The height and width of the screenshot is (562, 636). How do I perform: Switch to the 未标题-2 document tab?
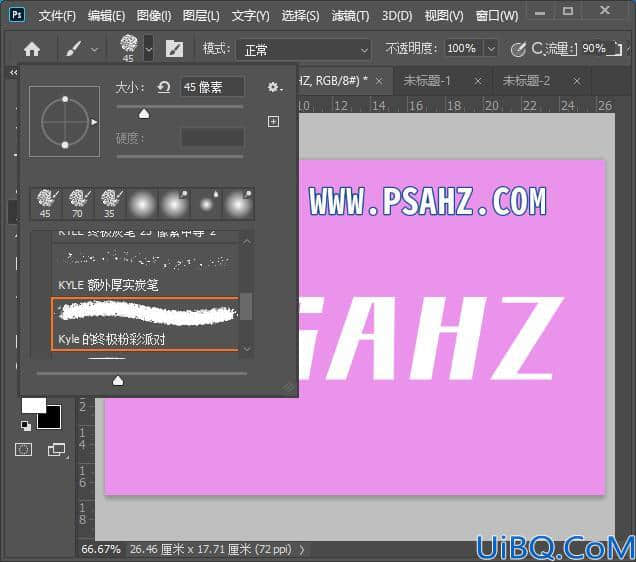pyautogui.click(x=526, y=81)
